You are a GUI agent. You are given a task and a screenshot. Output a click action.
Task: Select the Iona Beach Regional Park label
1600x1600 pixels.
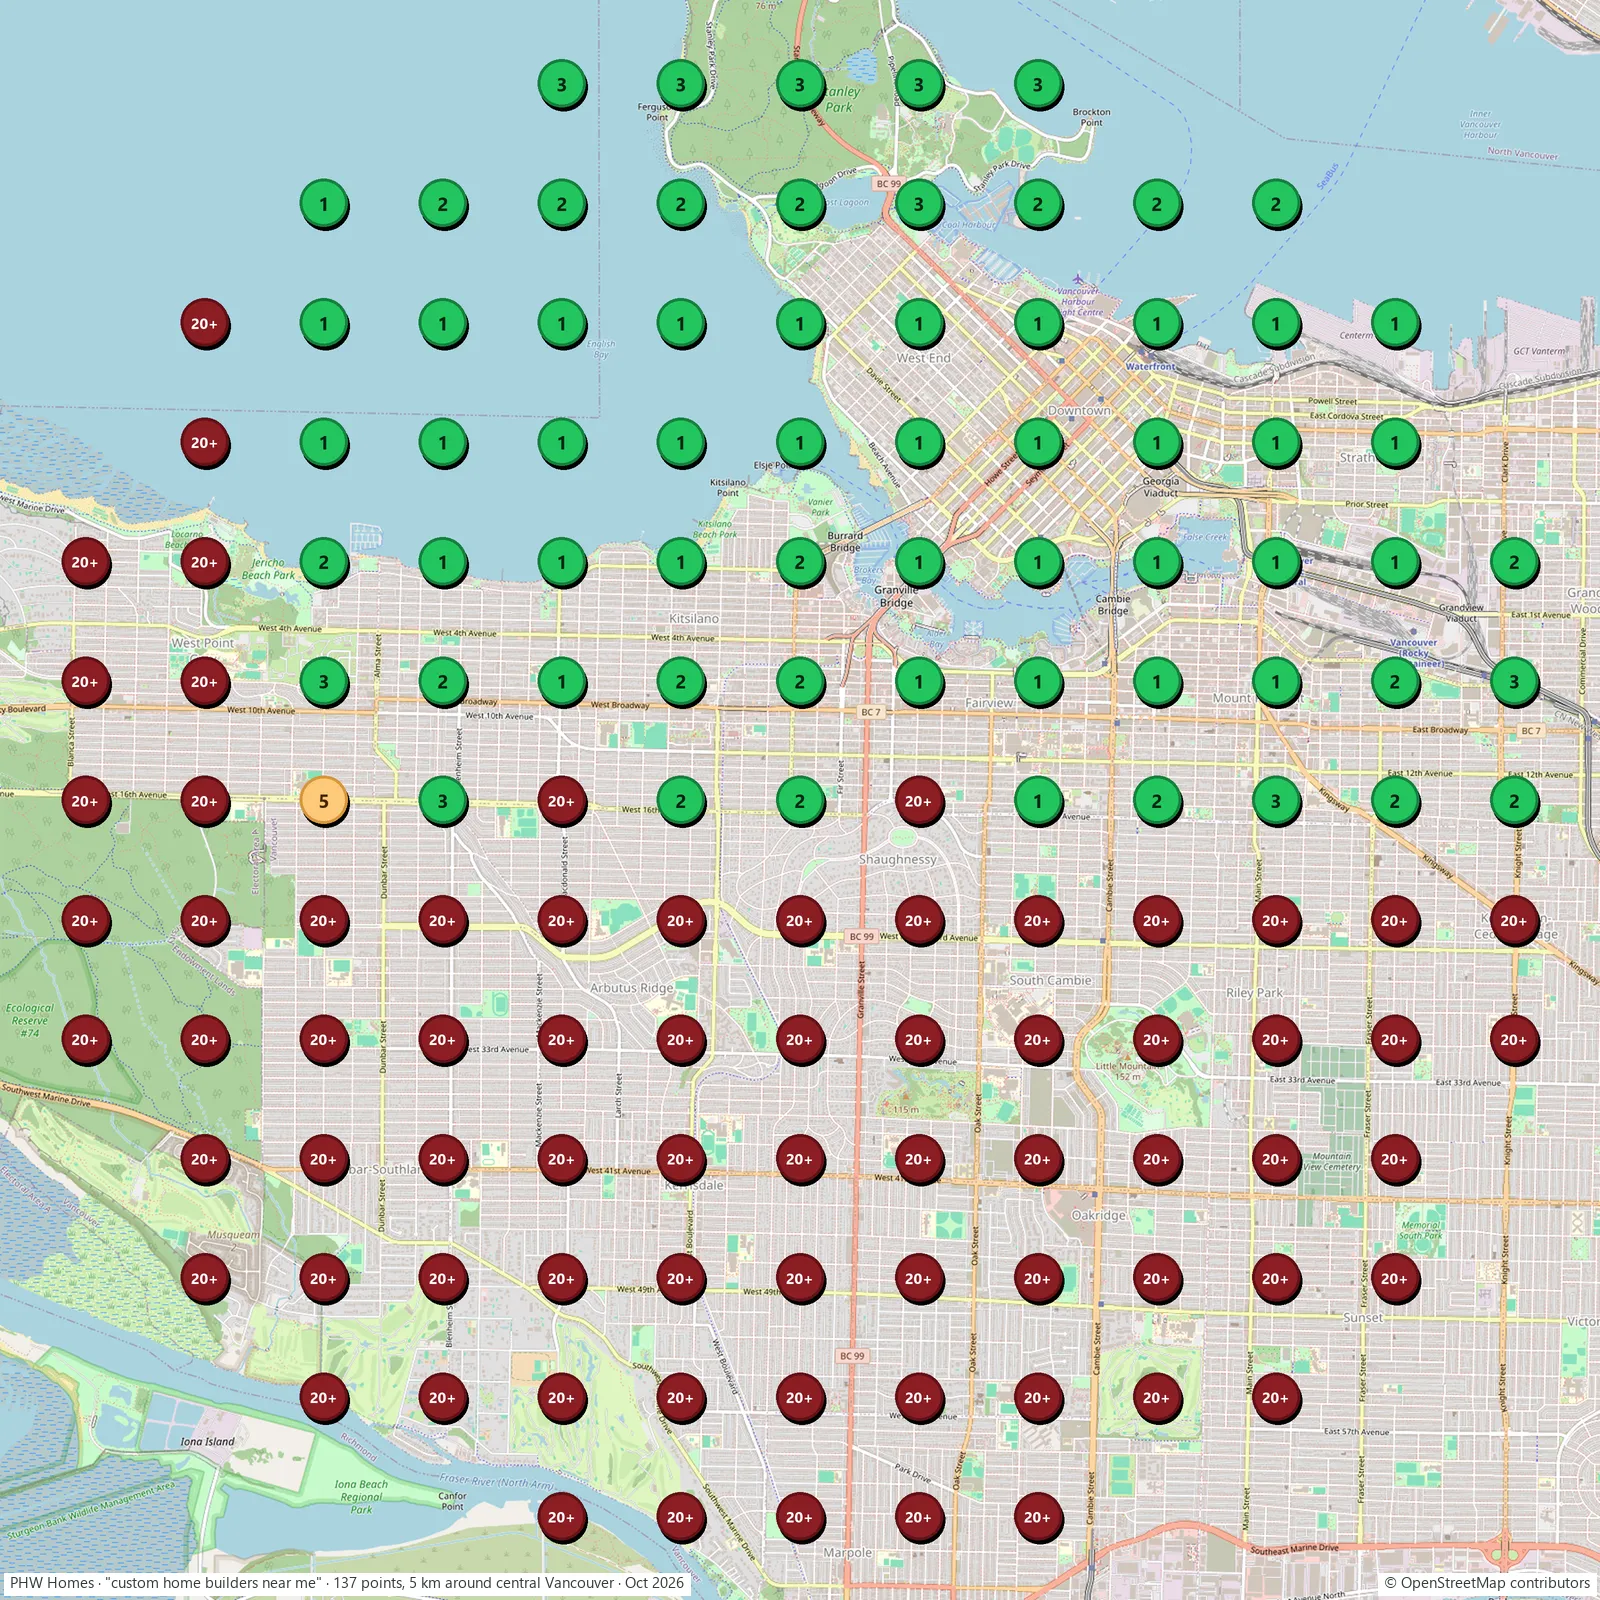pos(361,1497)
